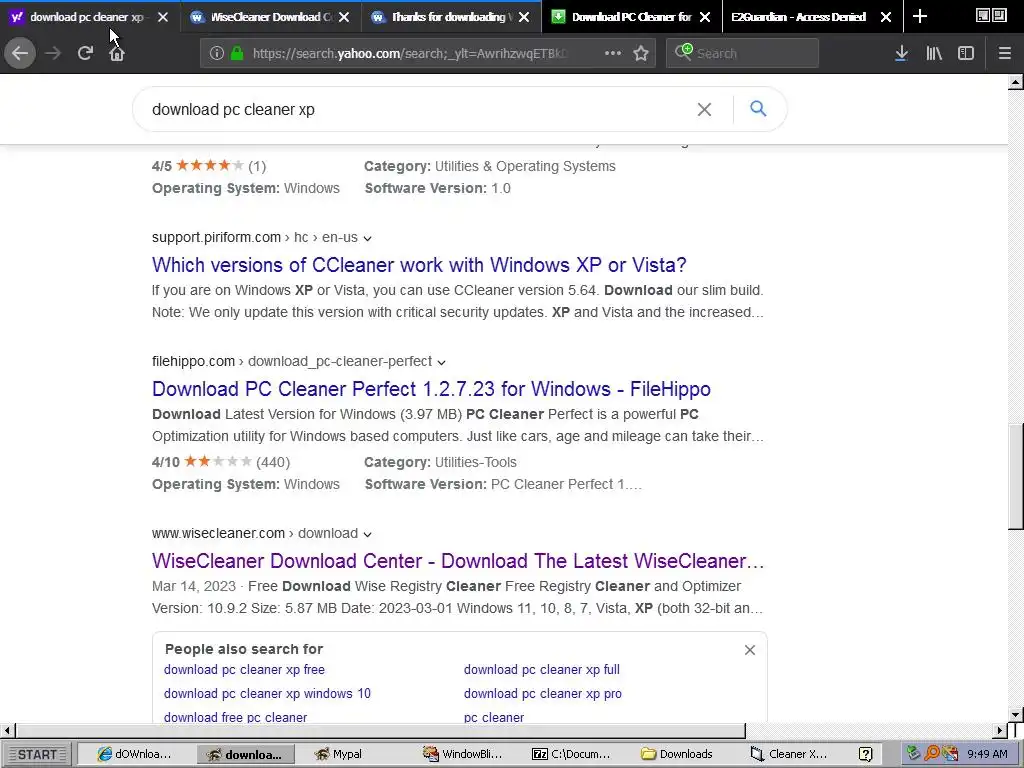Open 'Download PC Cleaner Perfect 1.2.7.23' FileHippo link
This screenshot has width=1024, height=768.
(431, 389)
